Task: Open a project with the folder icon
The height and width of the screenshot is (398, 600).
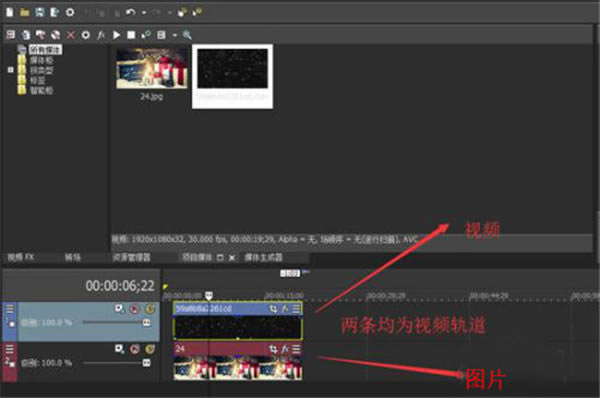Action: tap(25, 12)
